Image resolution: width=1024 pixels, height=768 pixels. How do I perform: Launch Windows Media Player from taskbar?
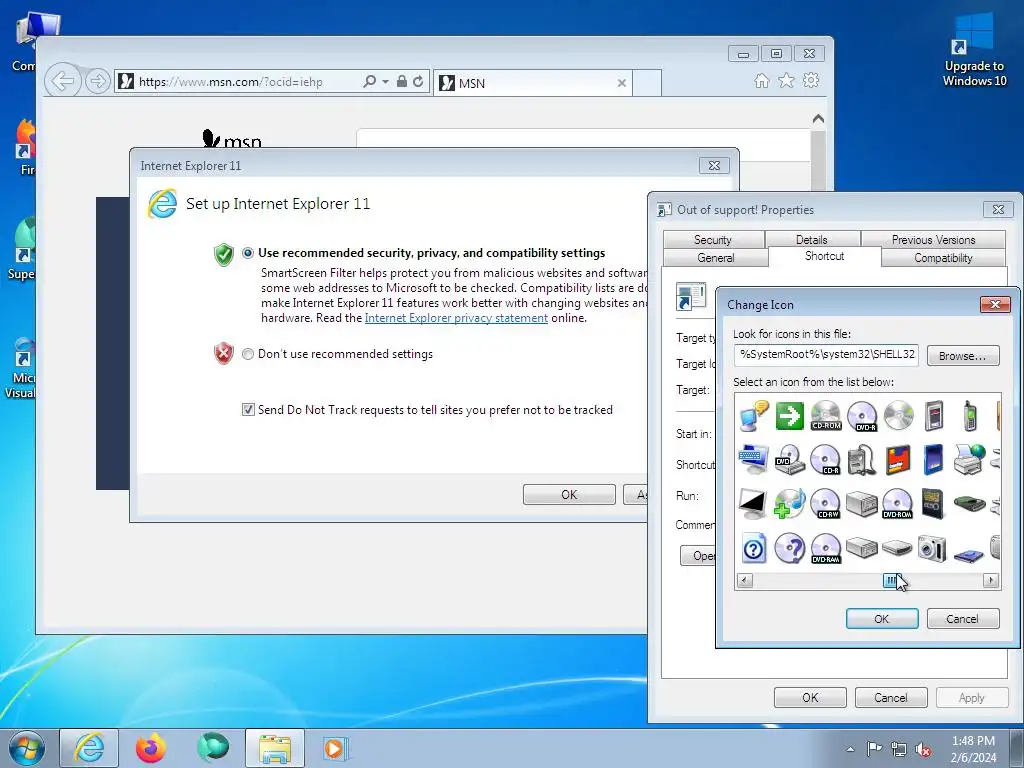coord(335,748)
